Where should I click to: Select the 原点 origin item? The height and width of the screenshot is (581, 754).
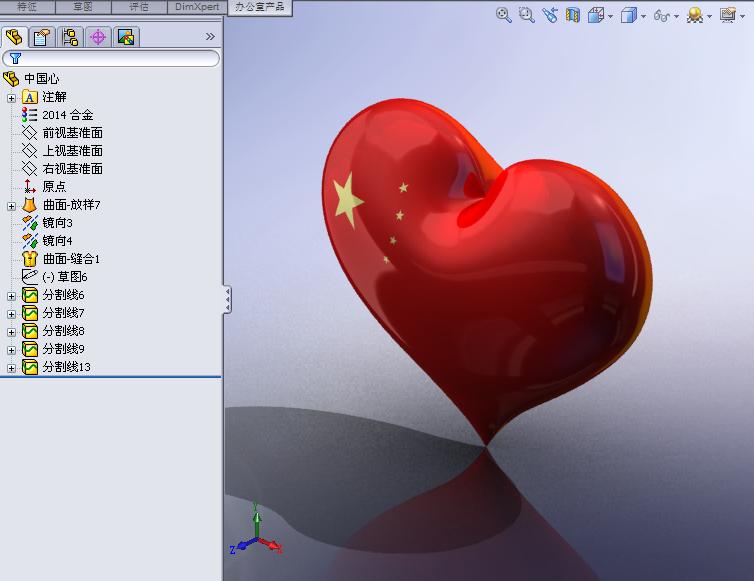(x=44, y=187)
